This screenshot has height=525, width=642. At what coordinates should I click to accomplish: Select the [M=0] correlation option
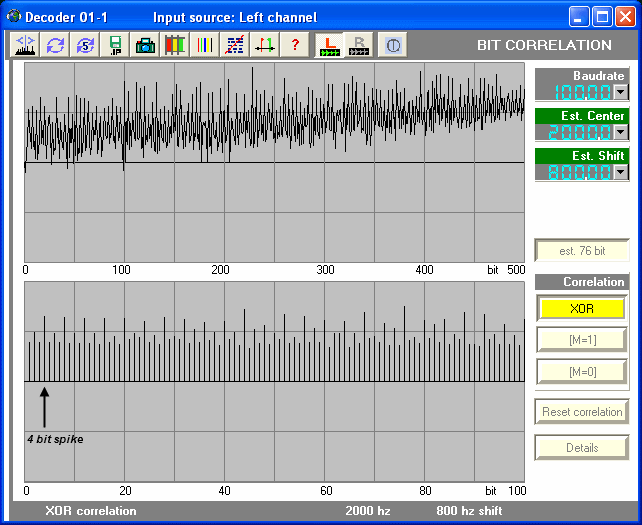pyautogui.click(x=582, y=371)
